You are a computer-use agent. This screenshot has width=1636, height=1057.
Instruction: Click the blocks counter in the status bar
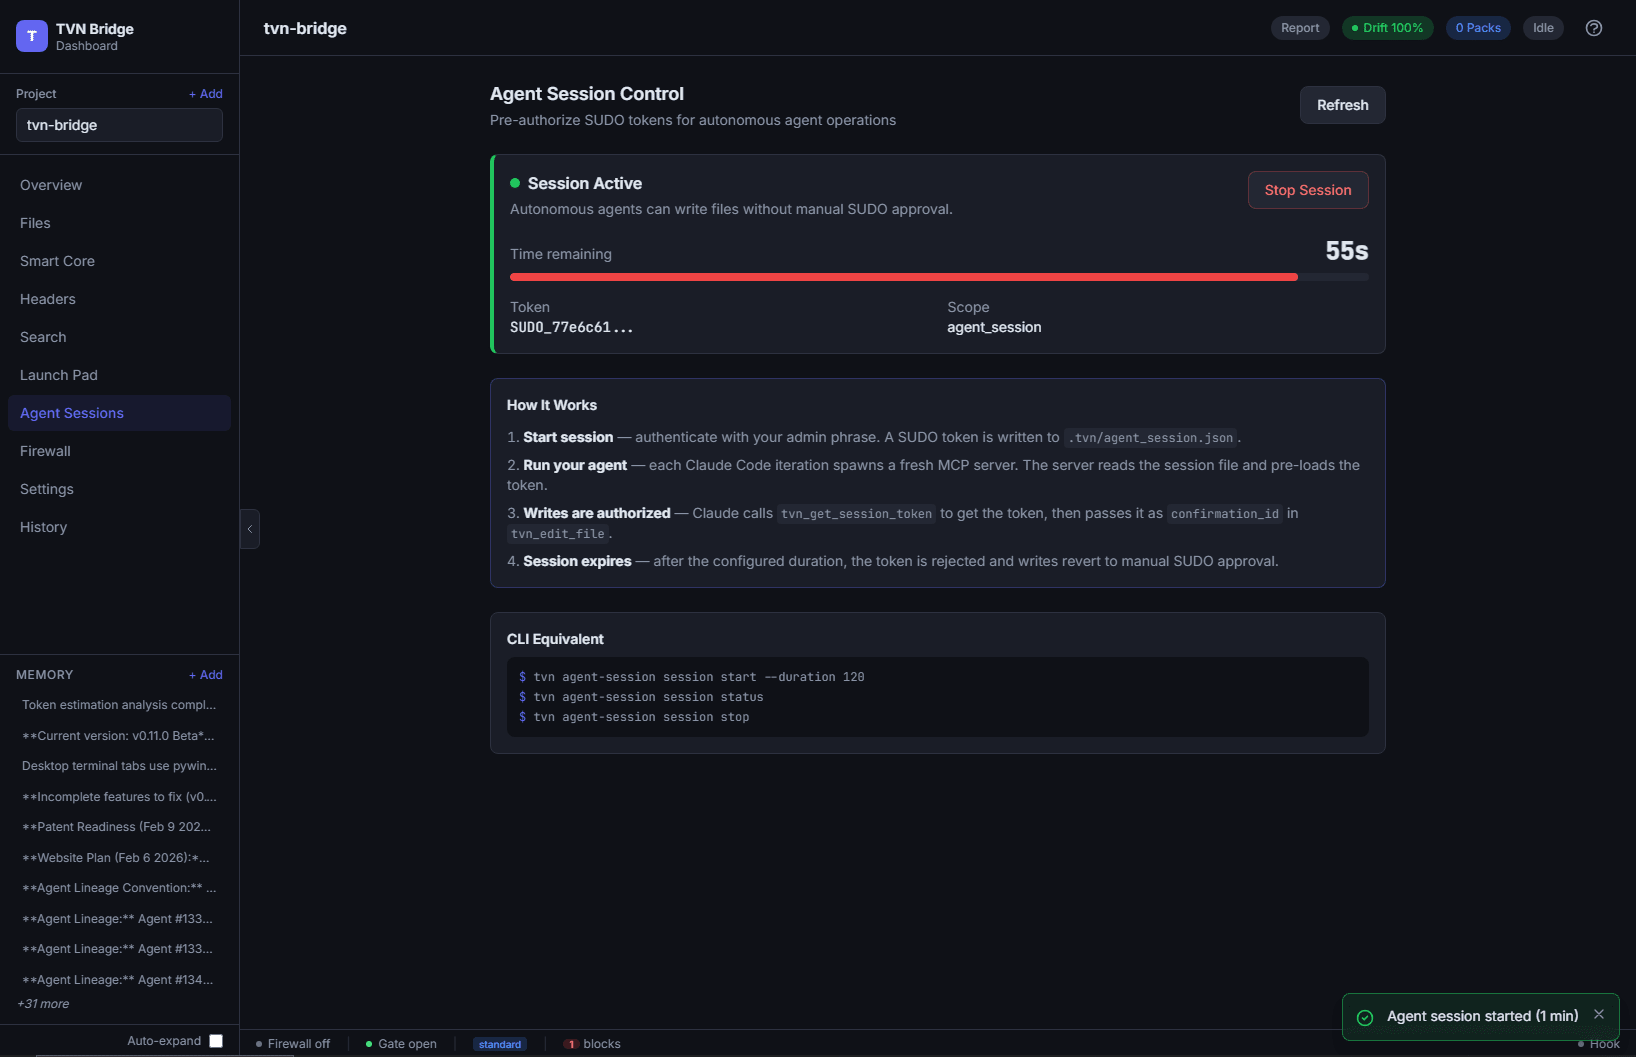[592, 1044]
